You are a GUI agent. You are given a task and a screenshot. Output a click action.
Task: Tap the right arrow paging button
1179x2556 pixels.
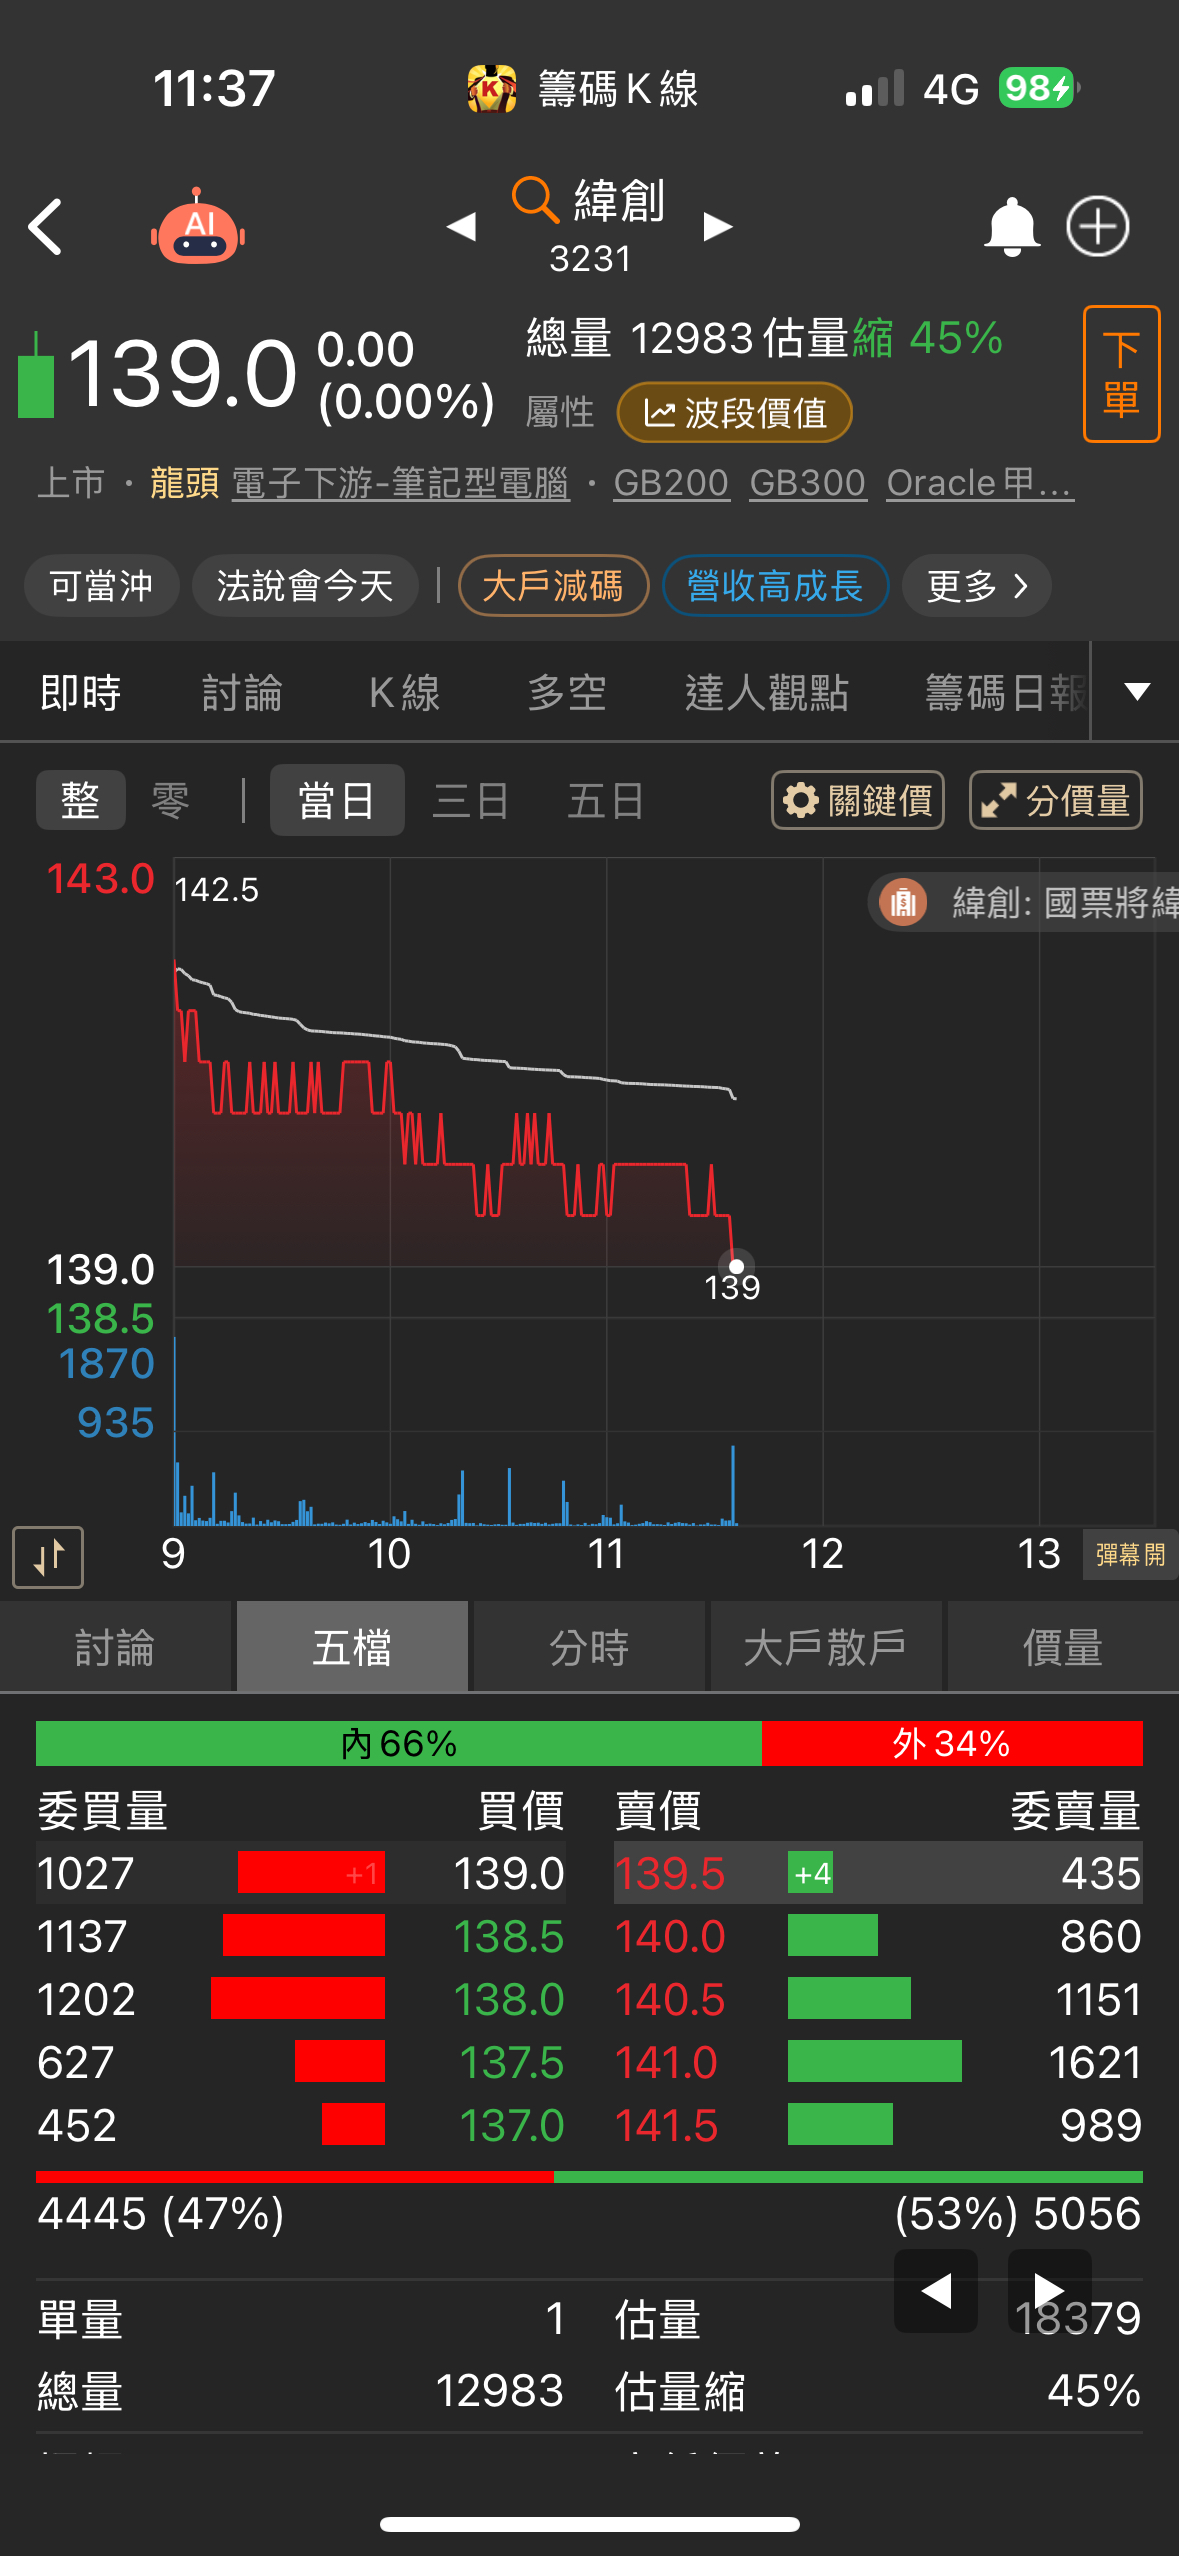click(x=1049, y=2290)
